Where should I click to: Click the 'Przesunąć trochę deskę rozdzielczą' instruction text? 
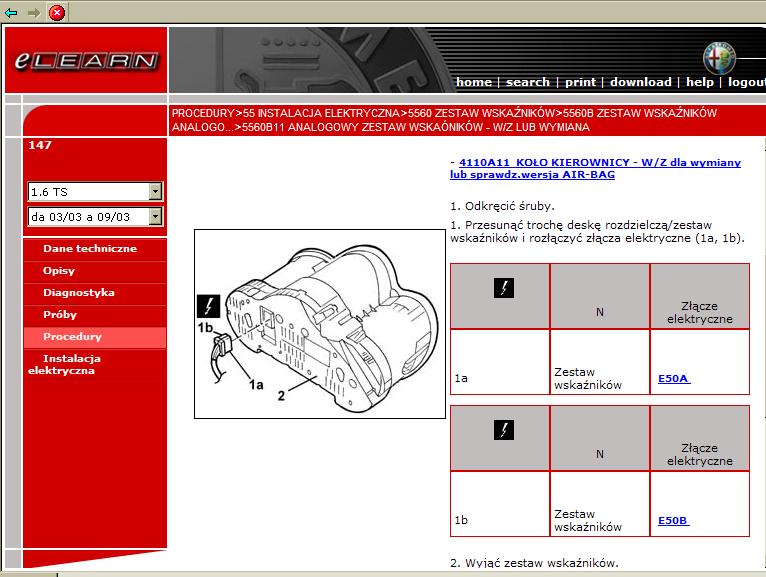pyautogui.click(x=597, y=232)
